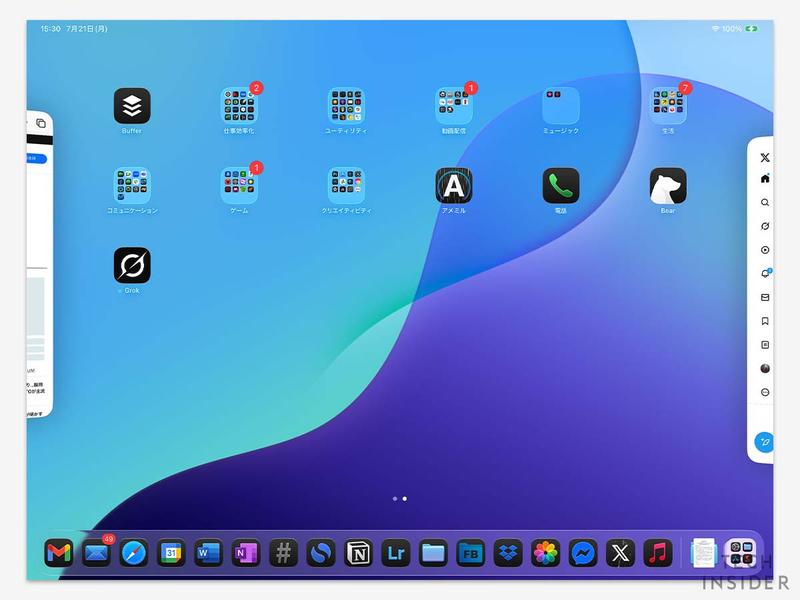Open the Bear notes app
This screenshot has width=800, height=600.
[x=667, y=185]
